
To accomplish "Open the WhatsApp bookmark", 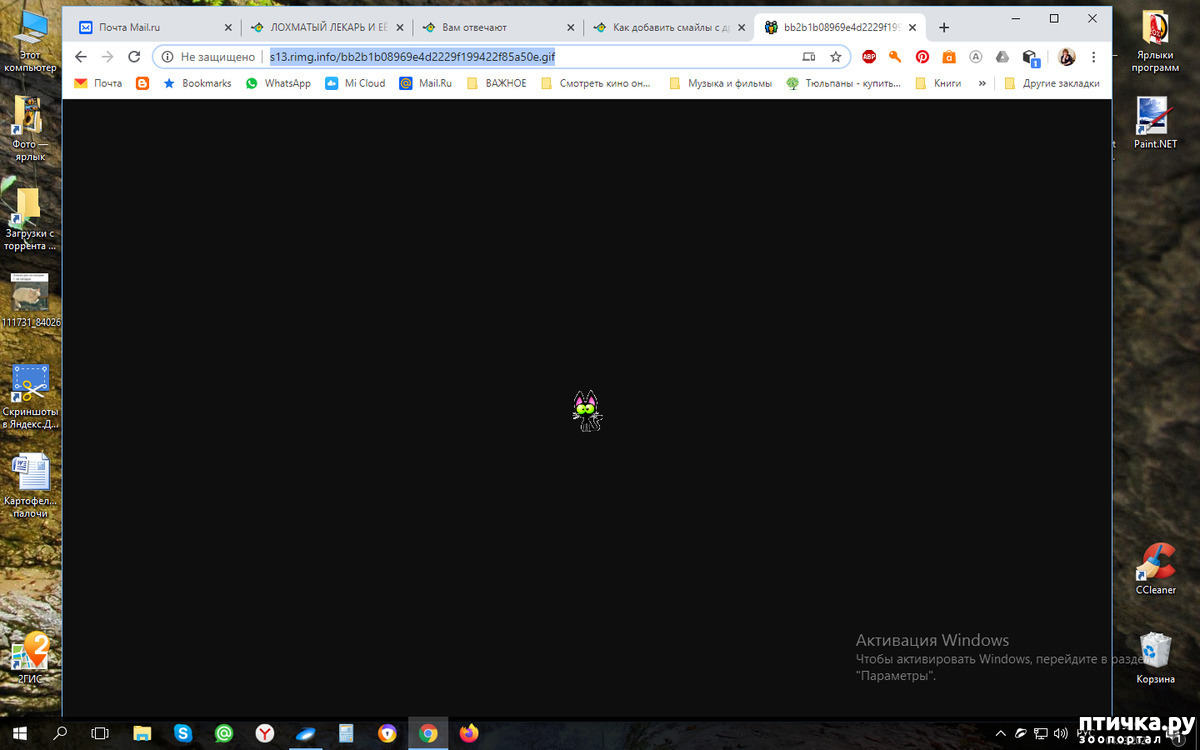I will point(278,83).
